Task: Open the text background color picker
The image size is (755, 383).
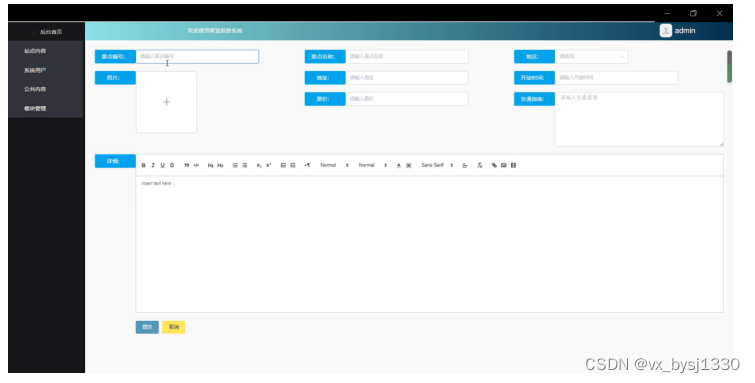Action: tap(408, 165)
